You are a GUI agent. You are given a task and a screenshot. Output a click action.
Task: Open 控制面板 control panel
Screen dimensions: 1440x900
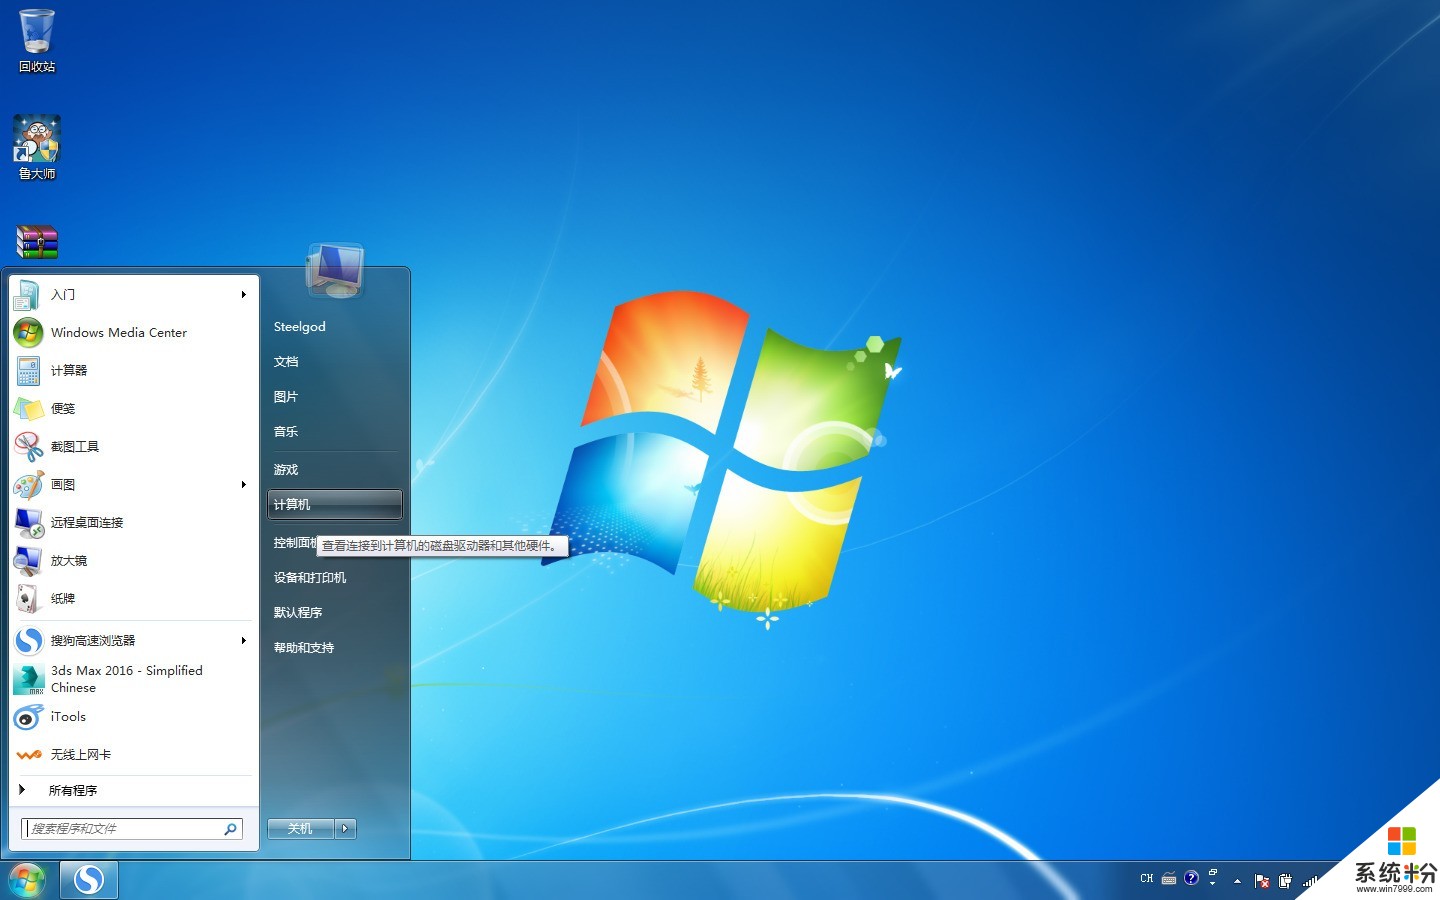click(295, 542)
